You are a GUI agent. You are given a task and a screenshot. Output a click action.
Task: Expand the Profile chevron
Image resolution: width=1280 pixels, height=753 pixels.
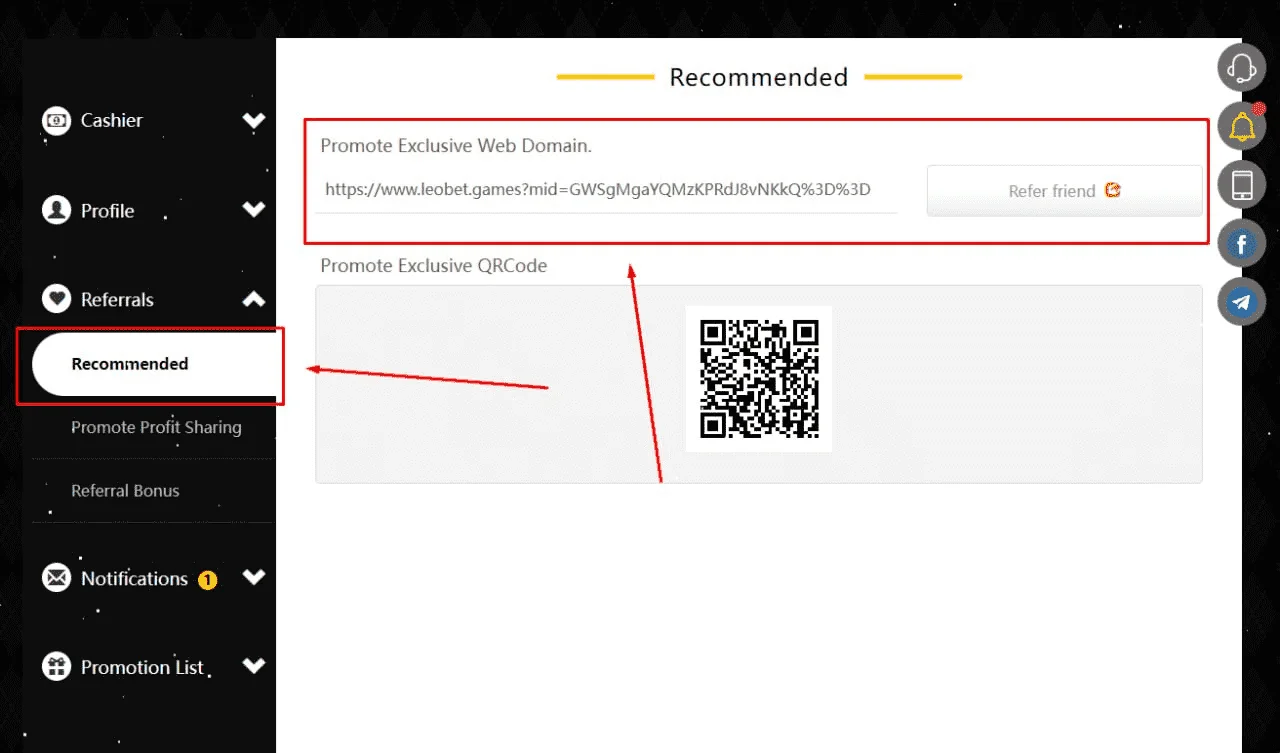(x=254, y=210)
